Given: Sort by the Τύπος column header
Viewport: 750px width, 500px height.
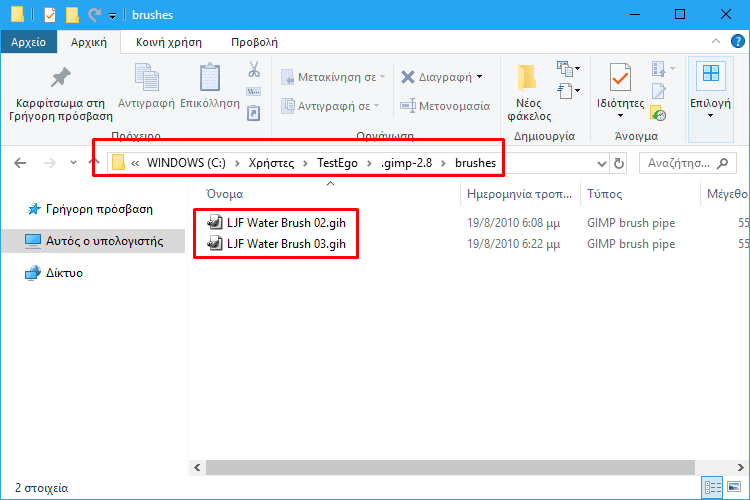Looking at the screenshot, I should [605, 194].
